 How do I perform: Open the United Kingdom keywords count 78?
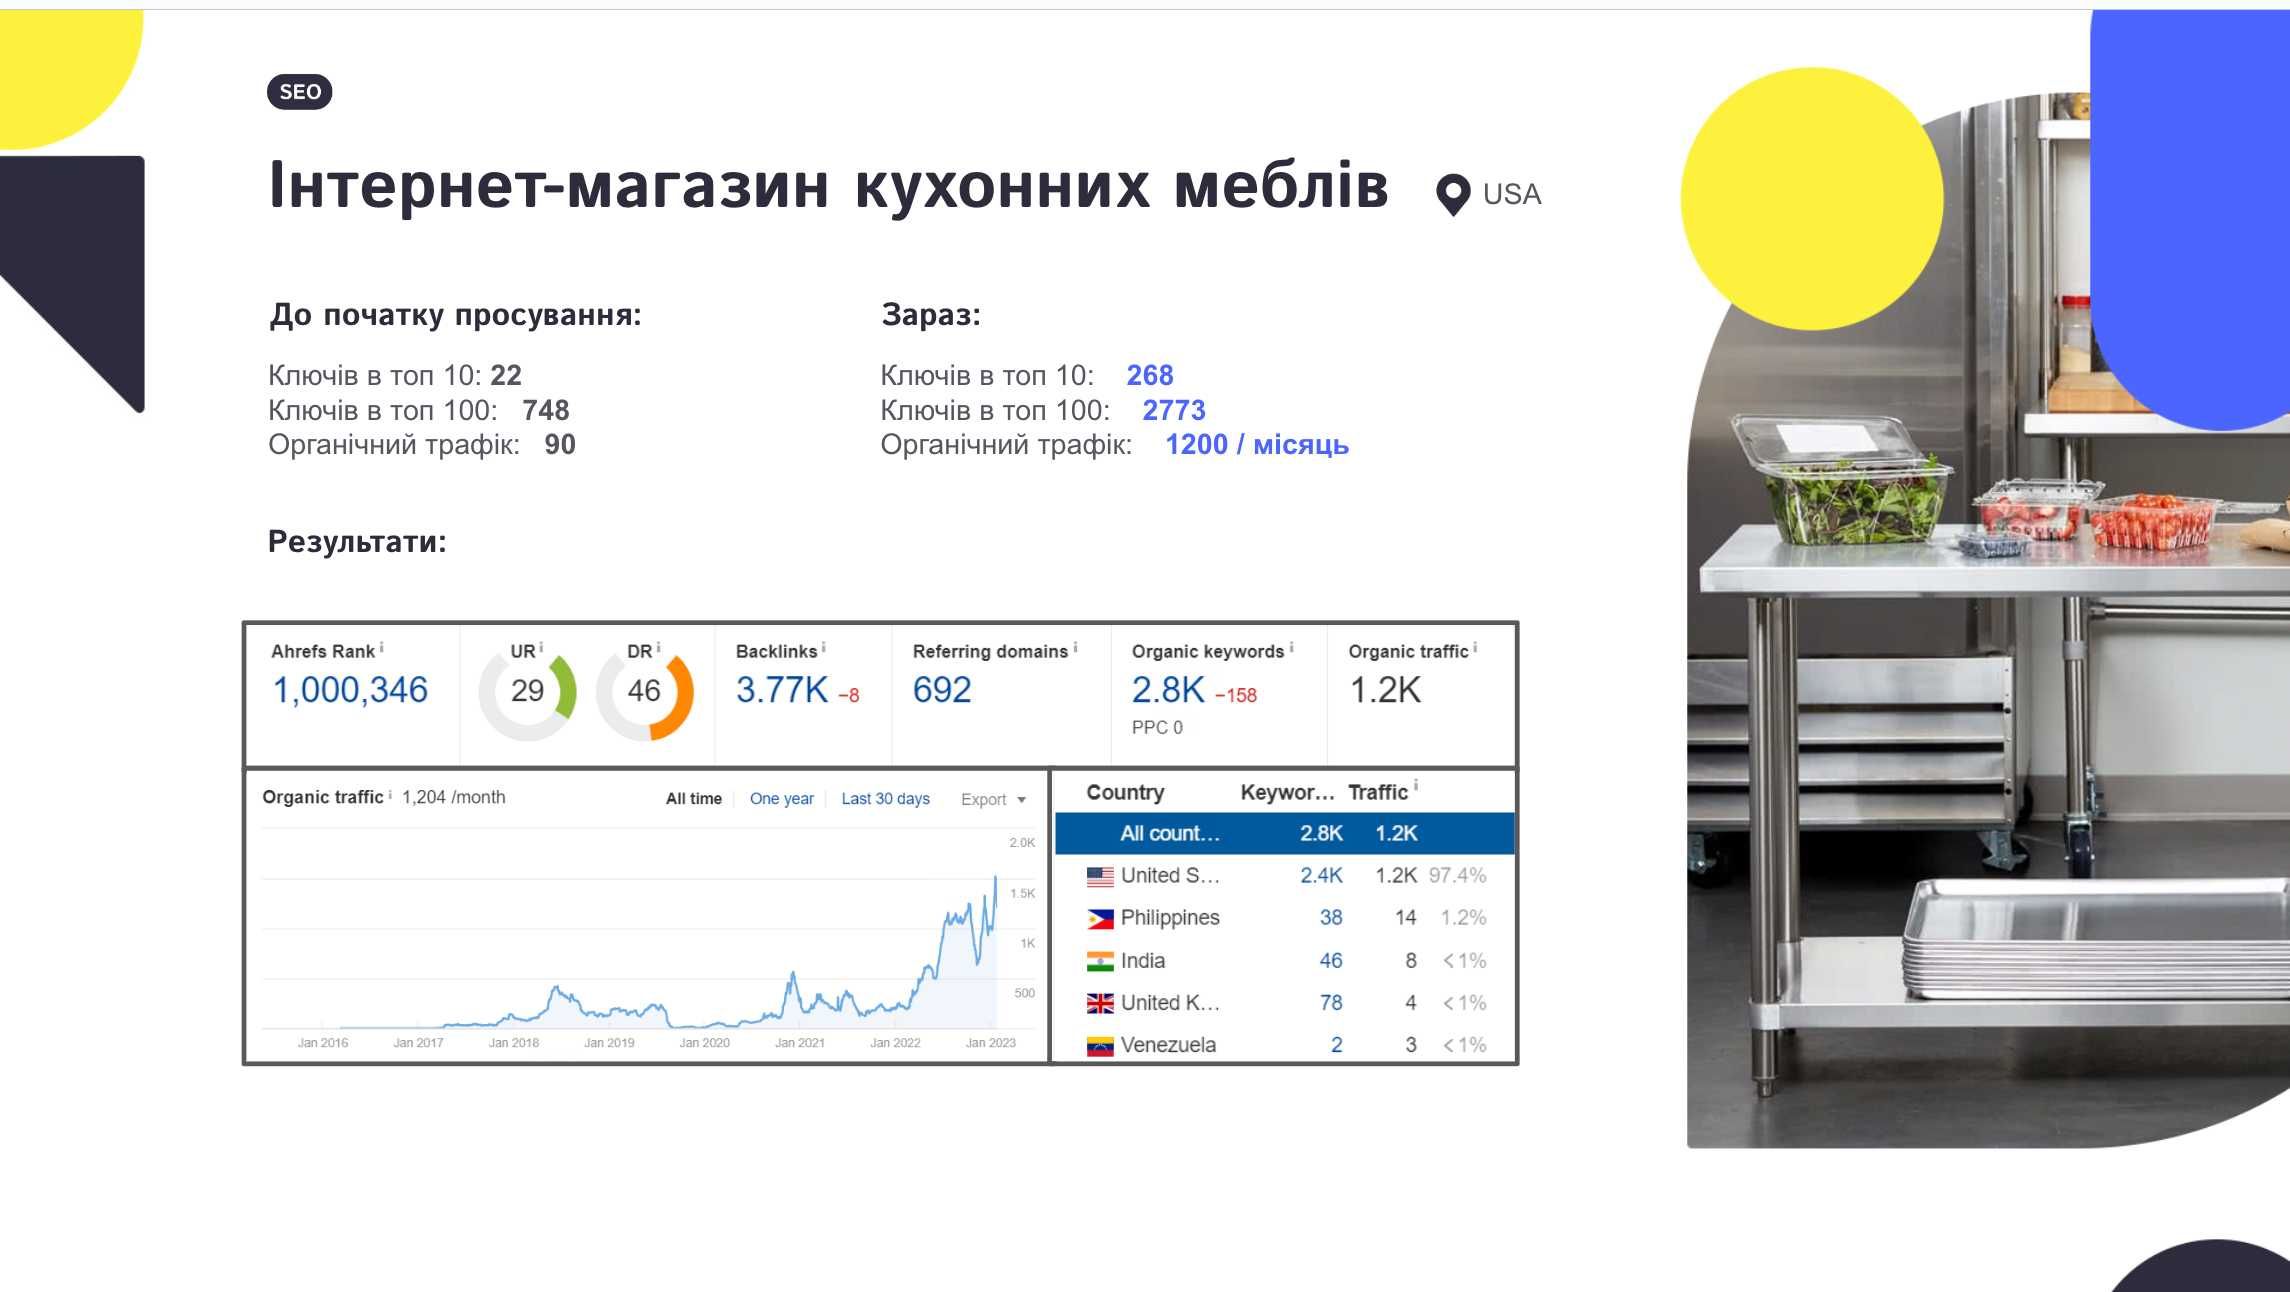tap(1331, 1003)
